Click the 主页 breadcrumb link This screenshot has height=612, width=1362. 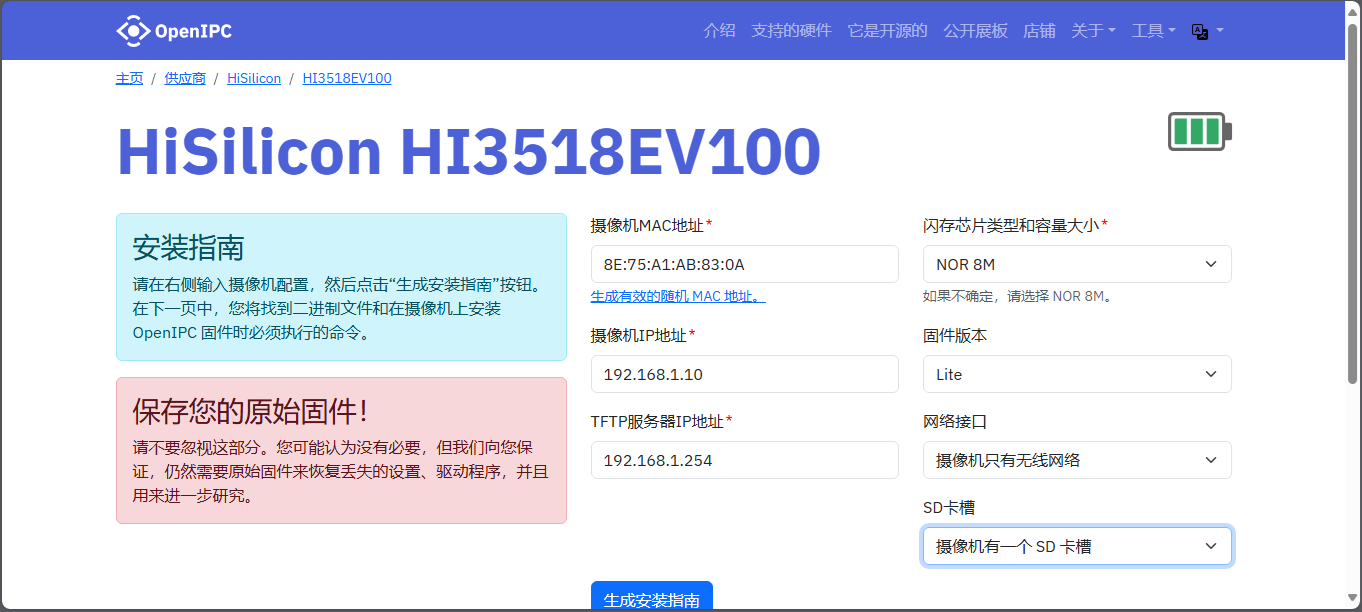pyautogui.click(x=129, y=78)
